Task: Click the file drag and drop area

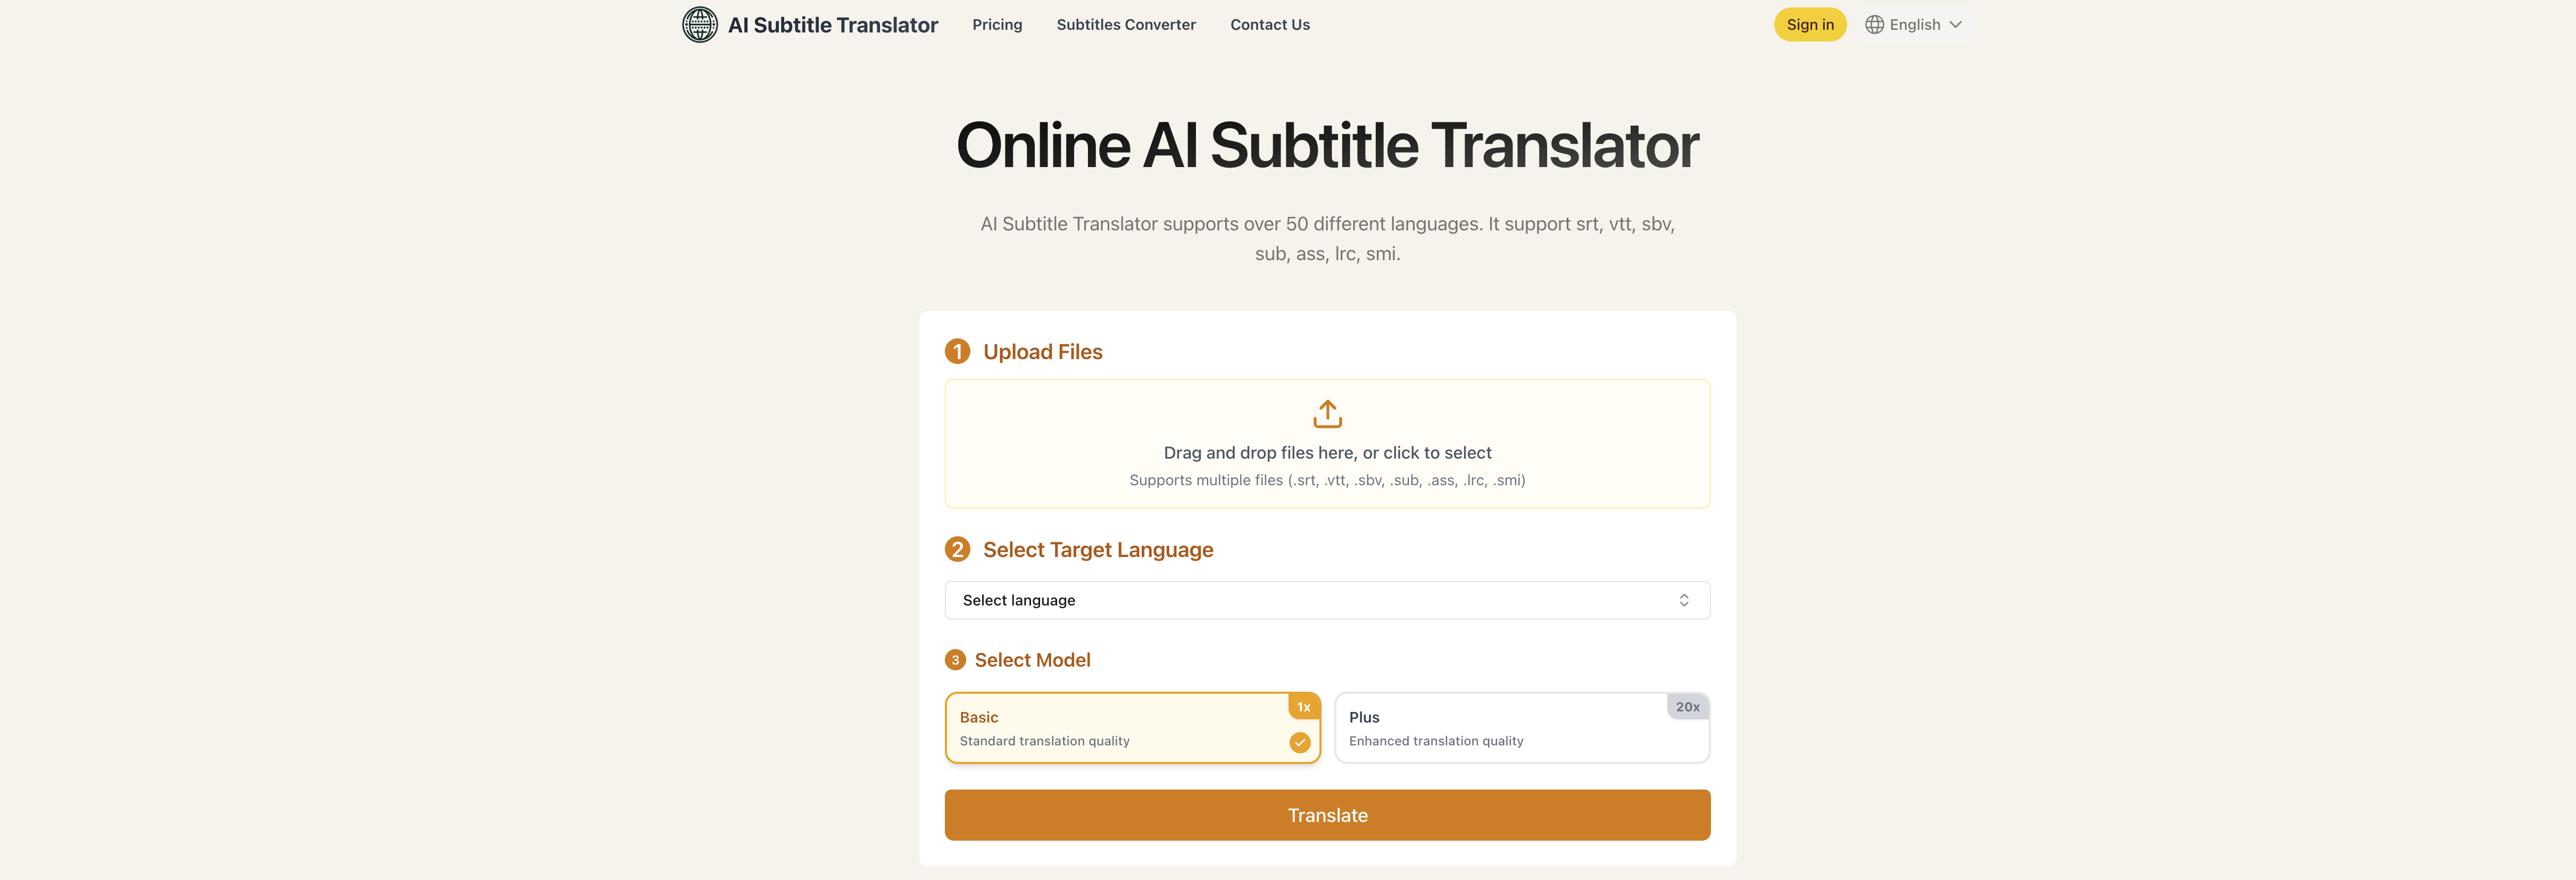Action: pos(1327,444)
